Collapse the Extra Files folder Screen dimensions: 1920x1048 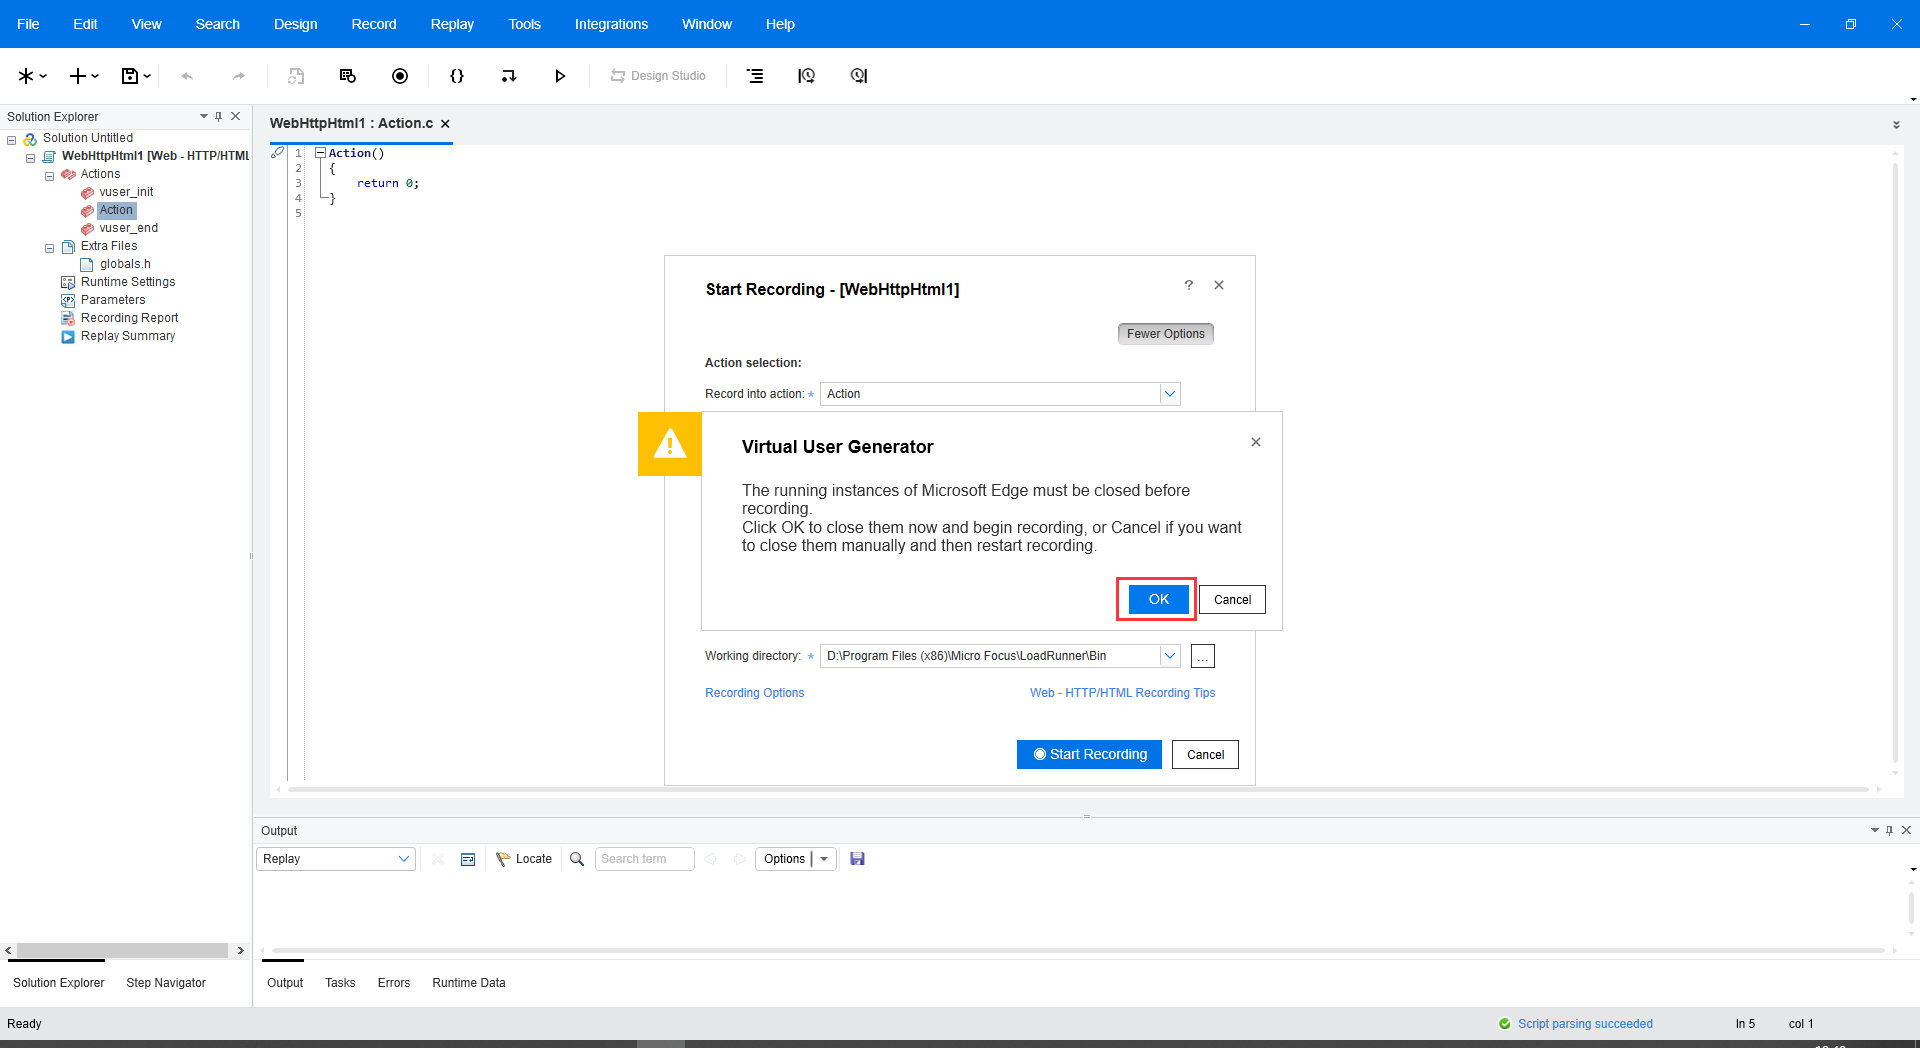(x=50, y=248)
